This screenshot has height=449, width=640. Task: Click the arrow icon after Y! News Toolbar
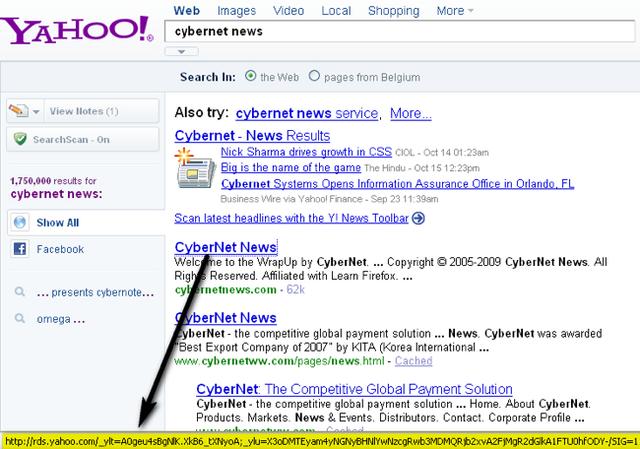coord(418,218)
